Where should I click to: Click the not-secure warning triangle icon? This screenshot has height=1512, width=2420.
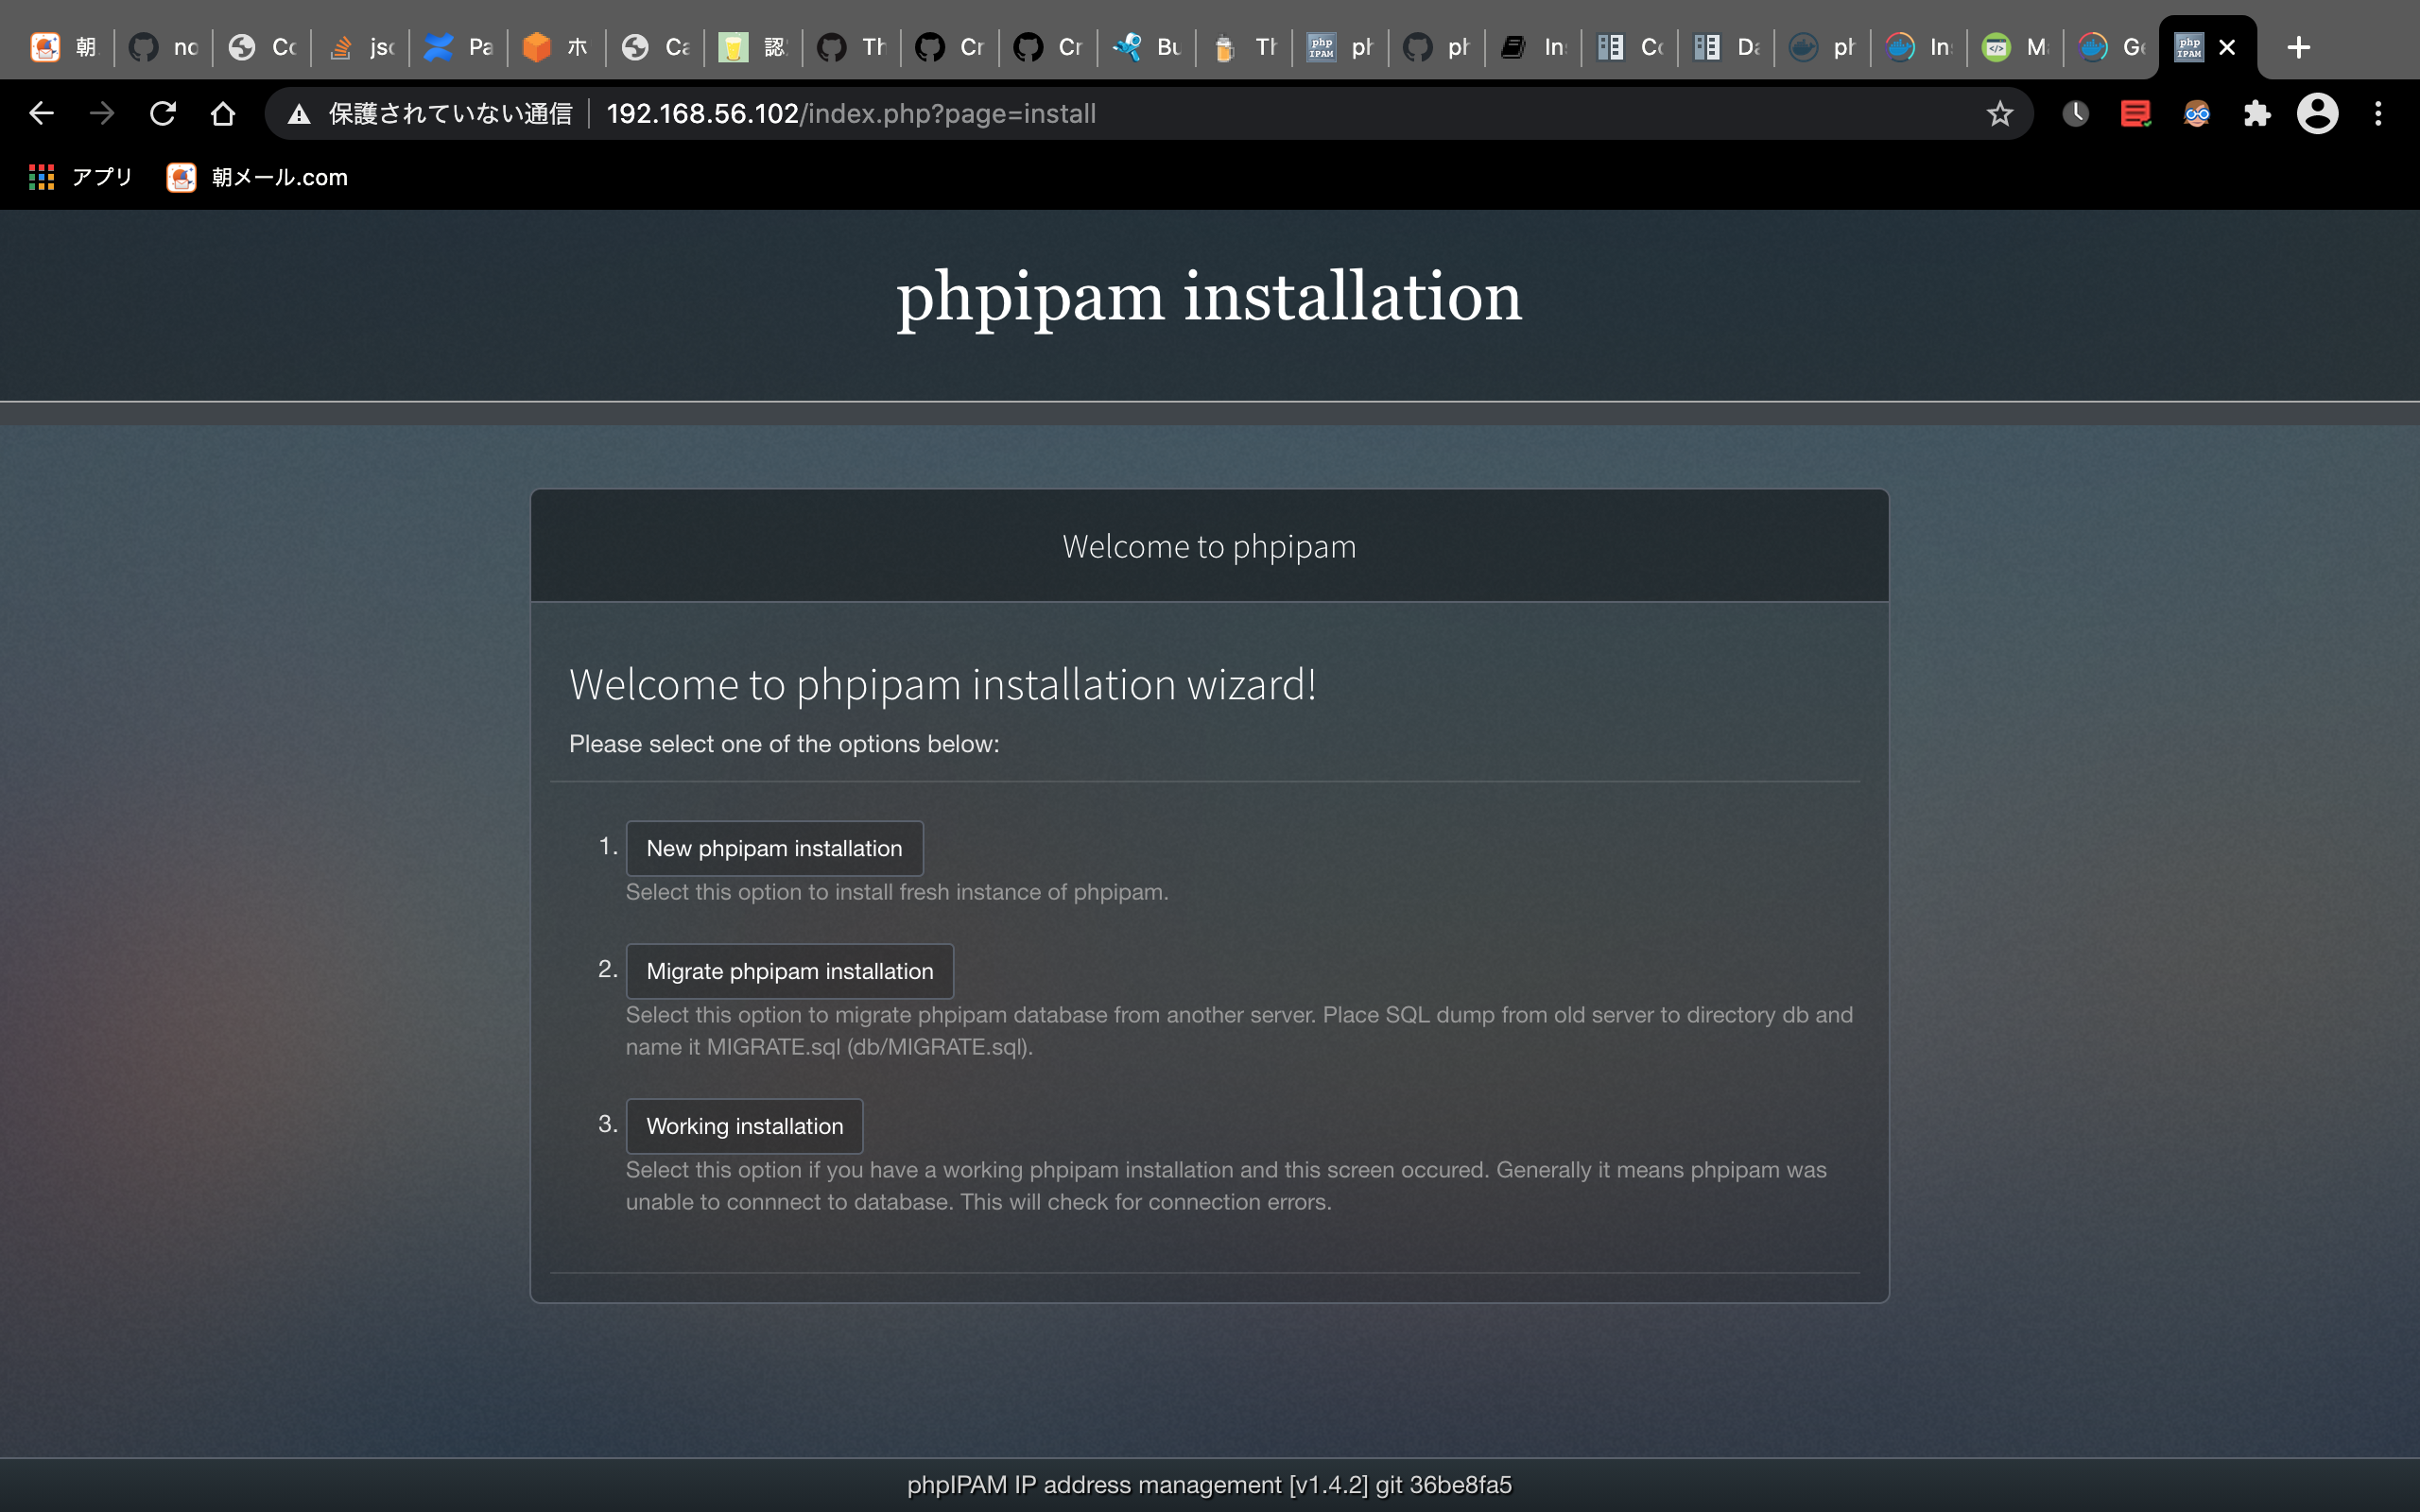tap(298, 114)
